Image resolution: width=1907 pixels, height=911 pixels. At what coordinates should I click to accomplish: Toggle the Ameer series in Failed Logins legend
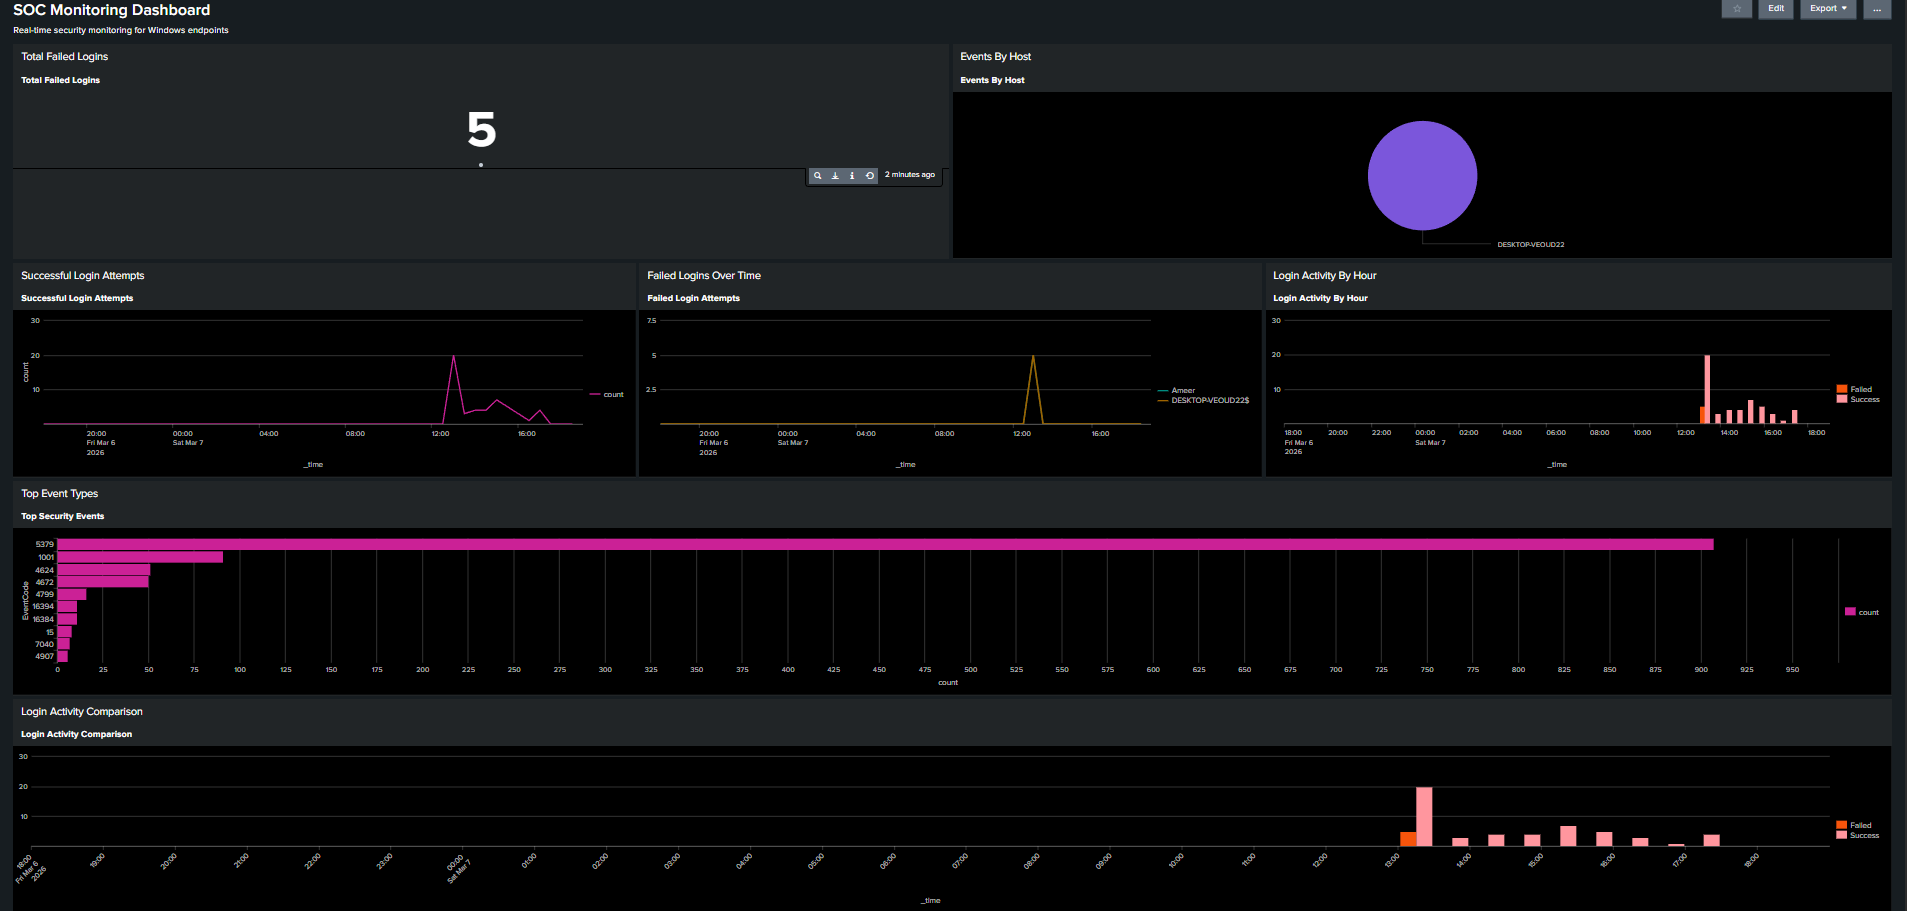tap(1182, 391)
